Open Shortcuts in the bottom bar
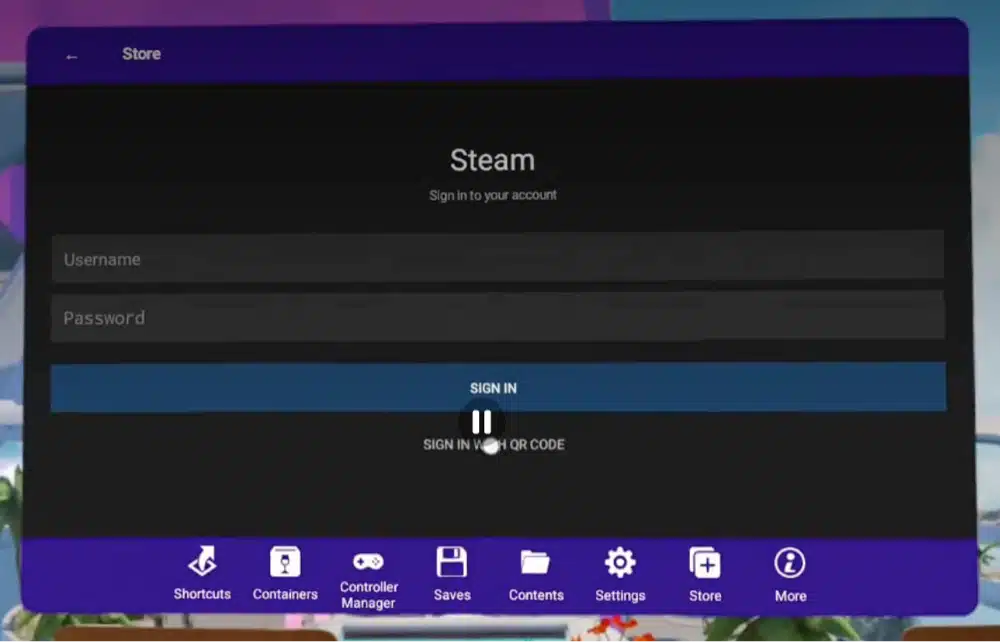Screen dimensions: 1000x642 (202, 573)
